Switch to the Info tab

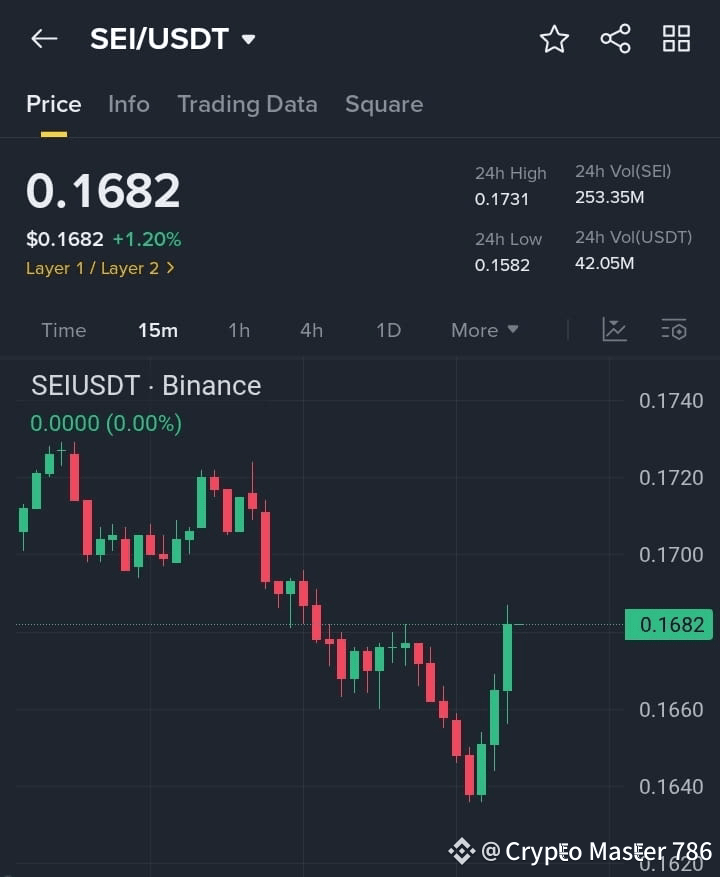pyautogui.click(x=129, y=104)
